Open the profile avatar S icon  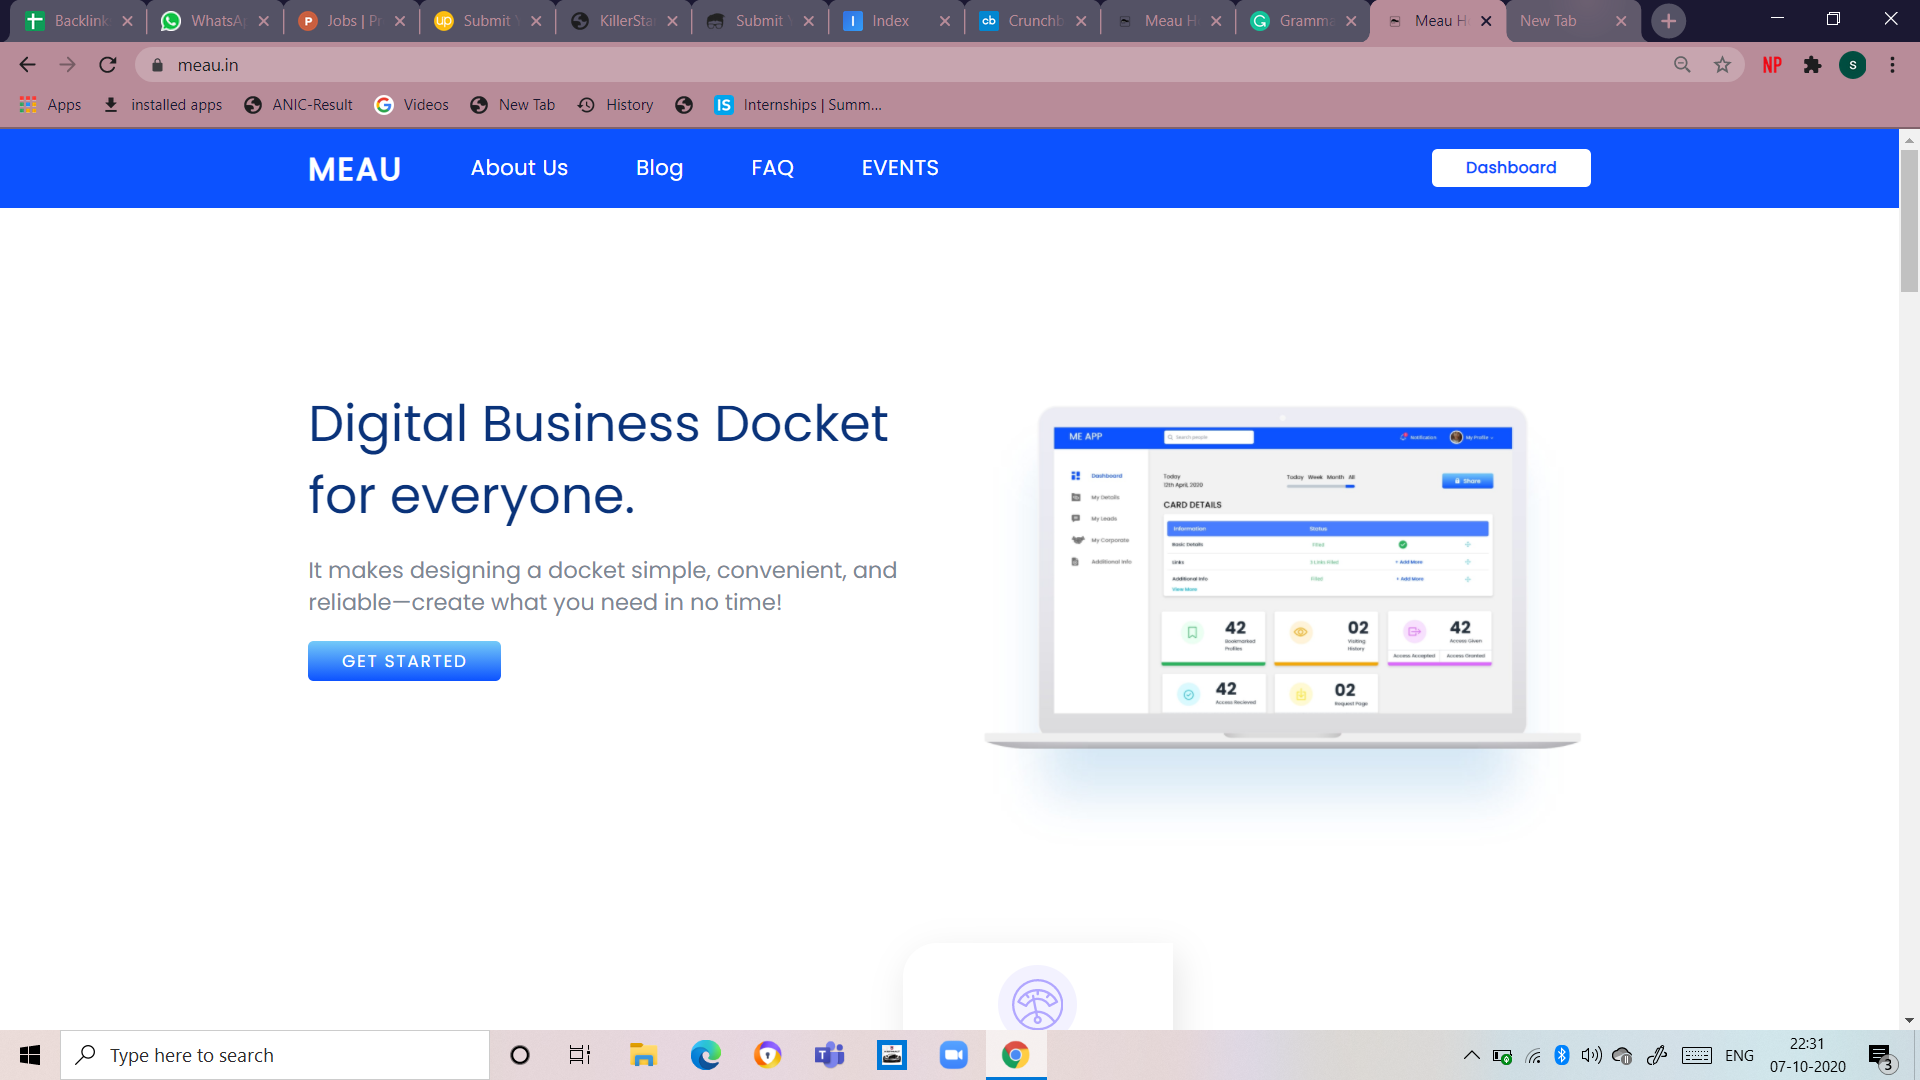(x=1852, y=65)
